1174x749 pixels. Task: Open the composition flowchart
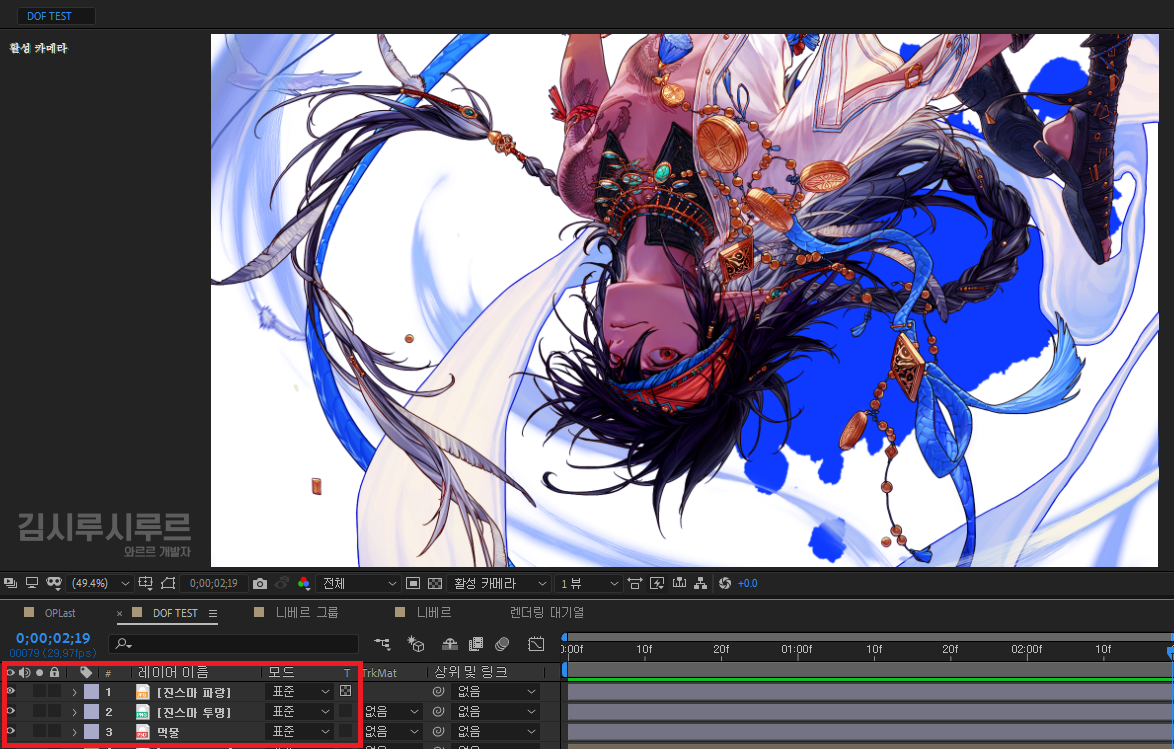tap(701, 583)
